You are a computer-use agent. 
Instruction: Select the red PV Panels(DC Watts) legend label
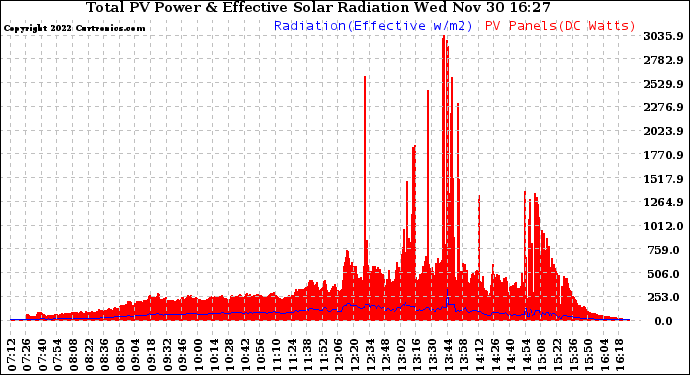(560, 26)
